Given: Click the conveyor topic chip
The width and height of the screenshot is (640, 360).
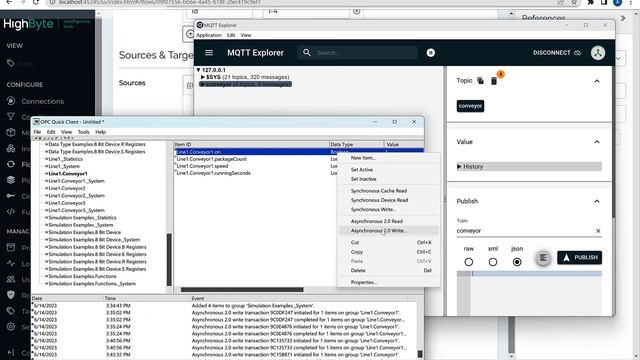Looking at the screenshot, I should (470, 106).
